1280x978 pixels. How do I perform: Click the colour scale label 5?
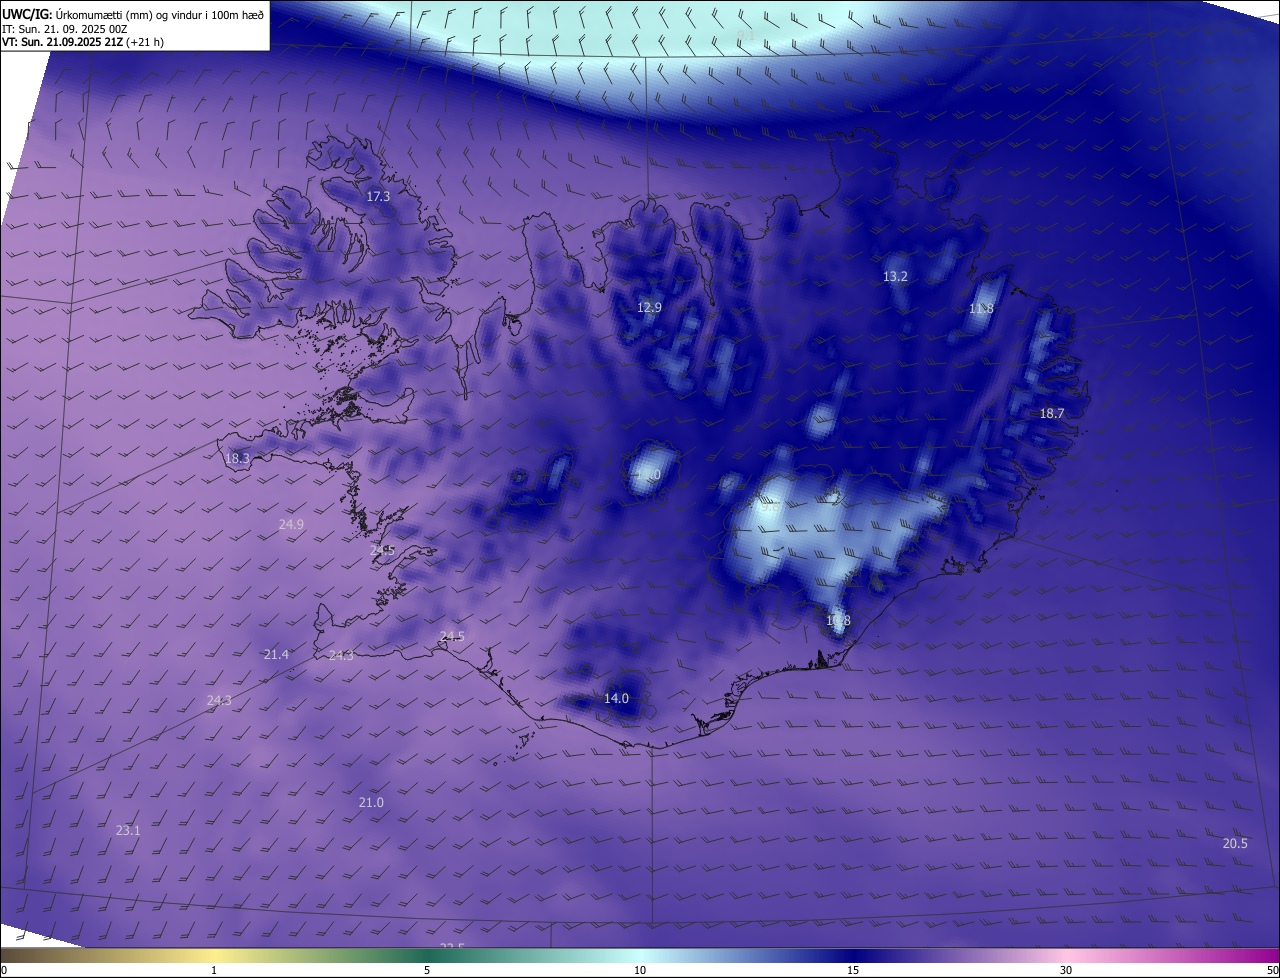pos(427,970)
